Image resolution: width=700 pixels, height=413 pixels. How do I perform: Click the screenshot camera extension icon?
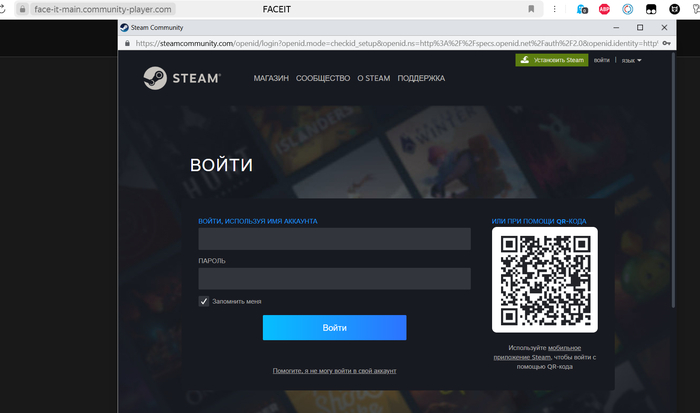coord(581,9)
